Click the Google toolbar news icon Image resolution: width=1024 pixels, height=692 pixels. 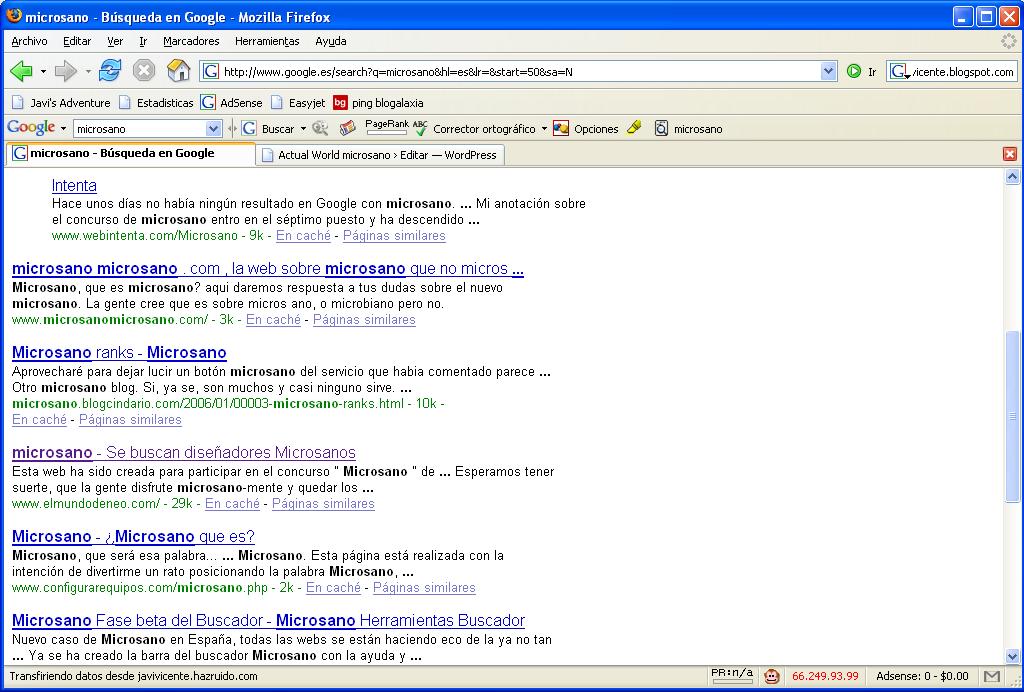coord(347,129)
